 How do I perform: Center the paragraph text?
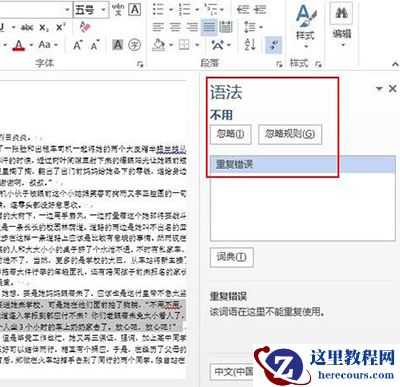(175, 27)
